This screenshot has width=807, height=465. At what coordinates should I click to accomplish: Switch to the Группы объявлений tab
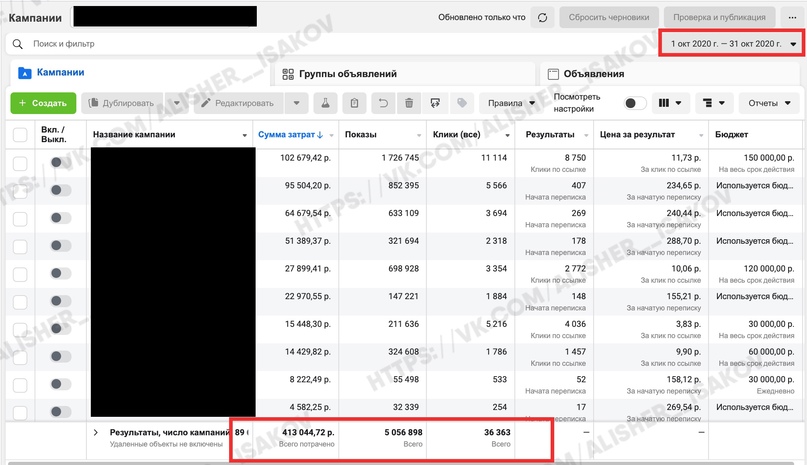pyautogui.click(x=404, y=74)
